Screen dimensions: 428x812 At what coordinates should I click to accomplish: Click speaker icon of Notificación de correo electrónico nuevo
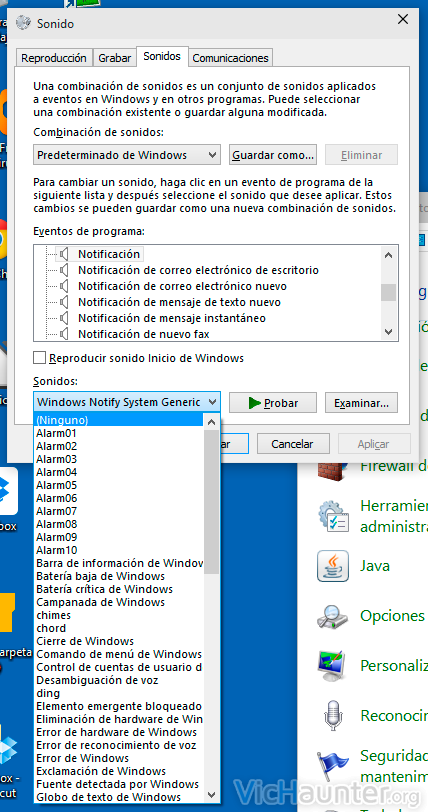[64, 286]
